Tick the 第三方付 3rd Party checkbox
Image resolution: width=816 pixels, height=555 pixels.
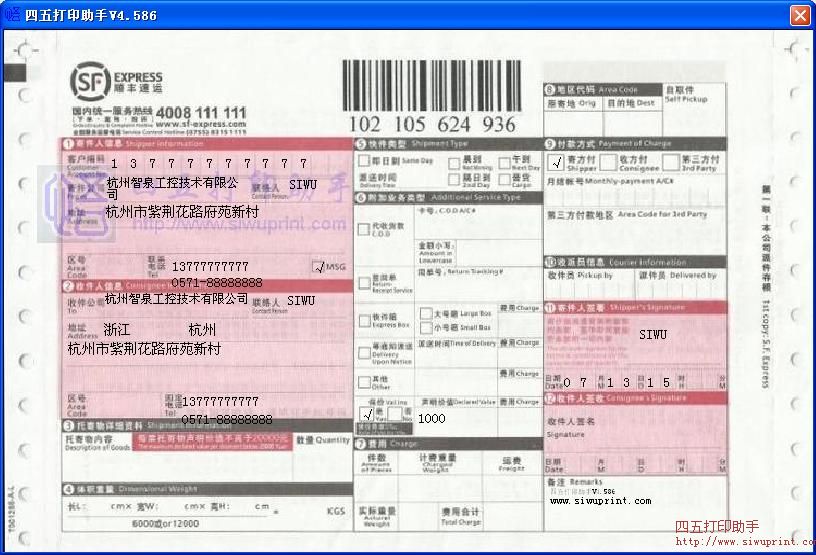pyautogui.click(x=670, y=162)
